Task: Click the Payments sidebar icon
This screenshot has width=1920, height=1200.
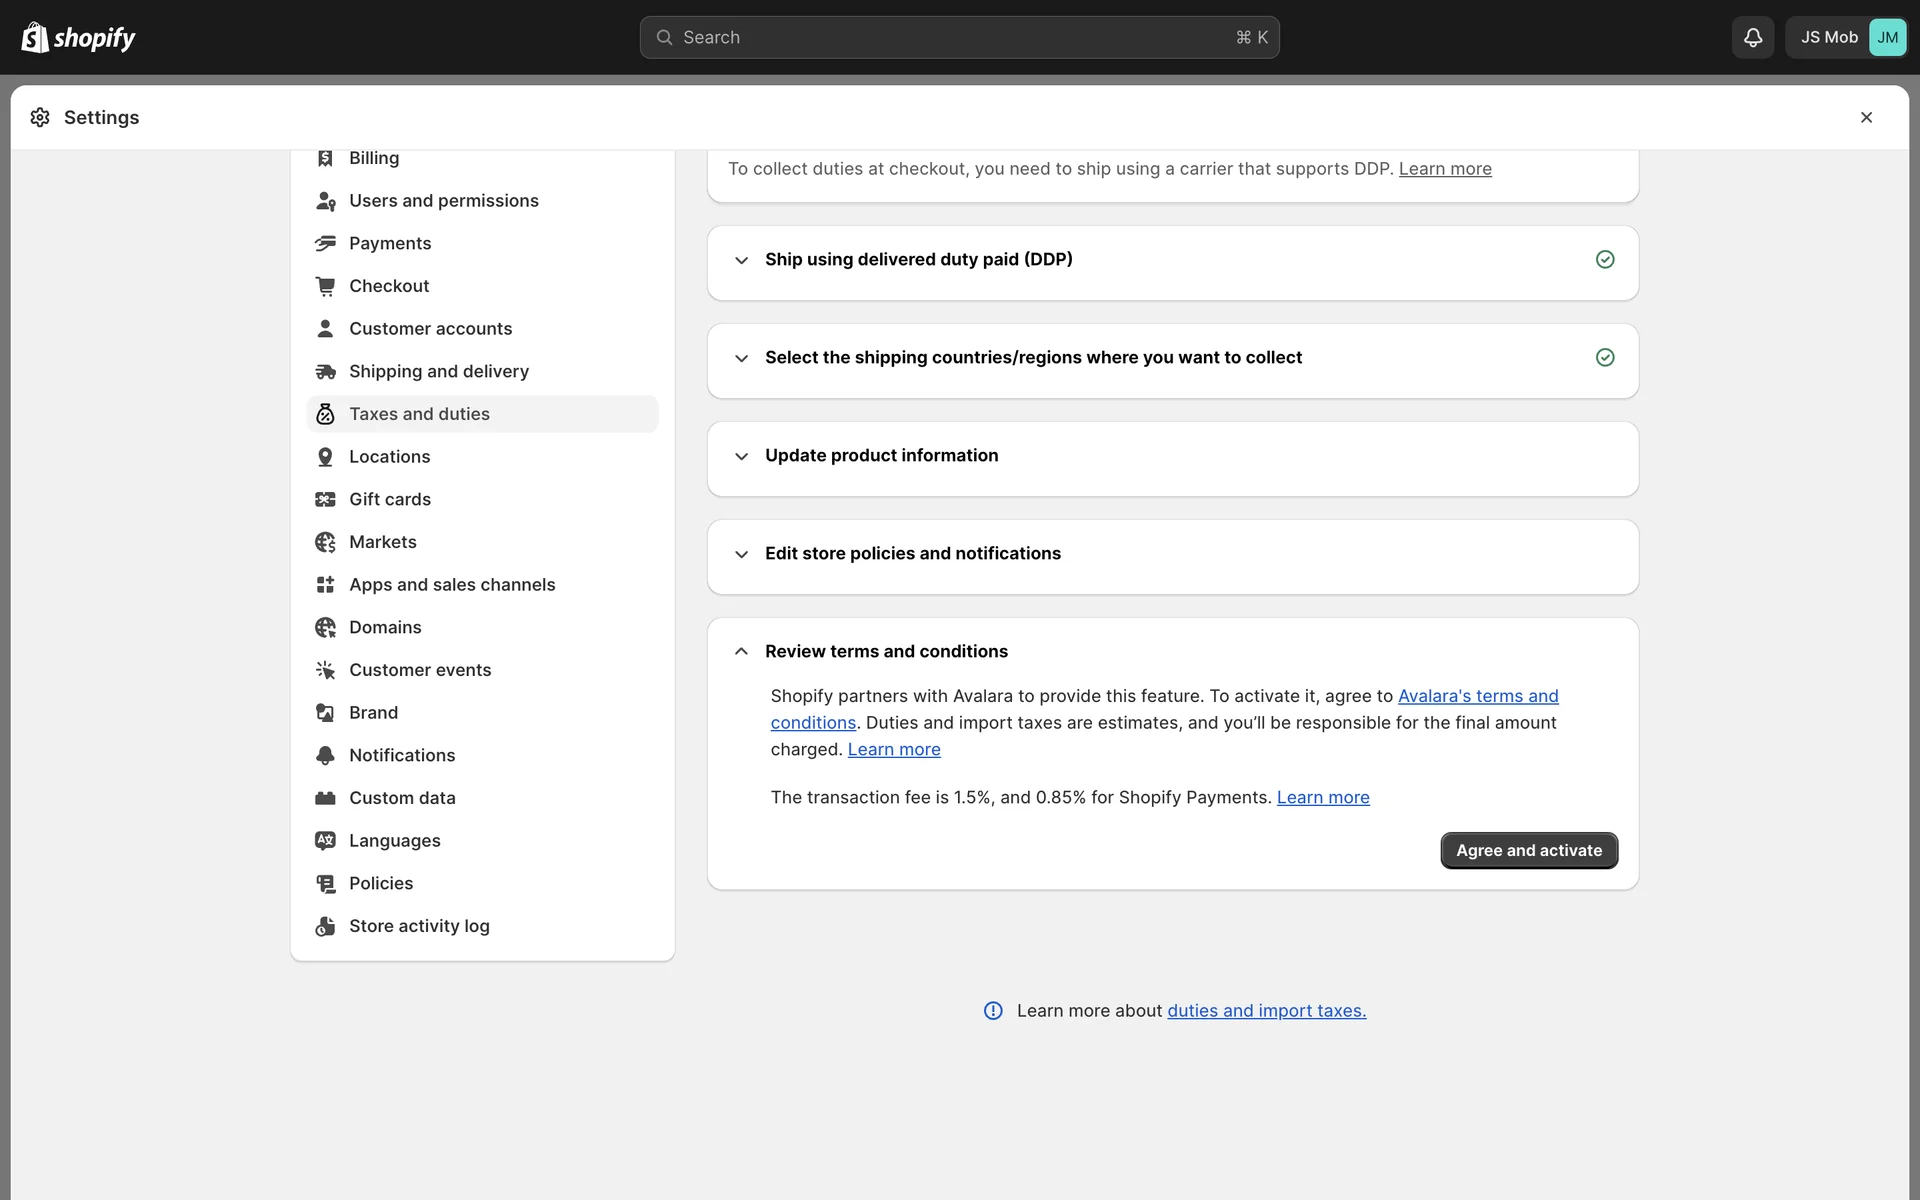Action: click(325, 243)
